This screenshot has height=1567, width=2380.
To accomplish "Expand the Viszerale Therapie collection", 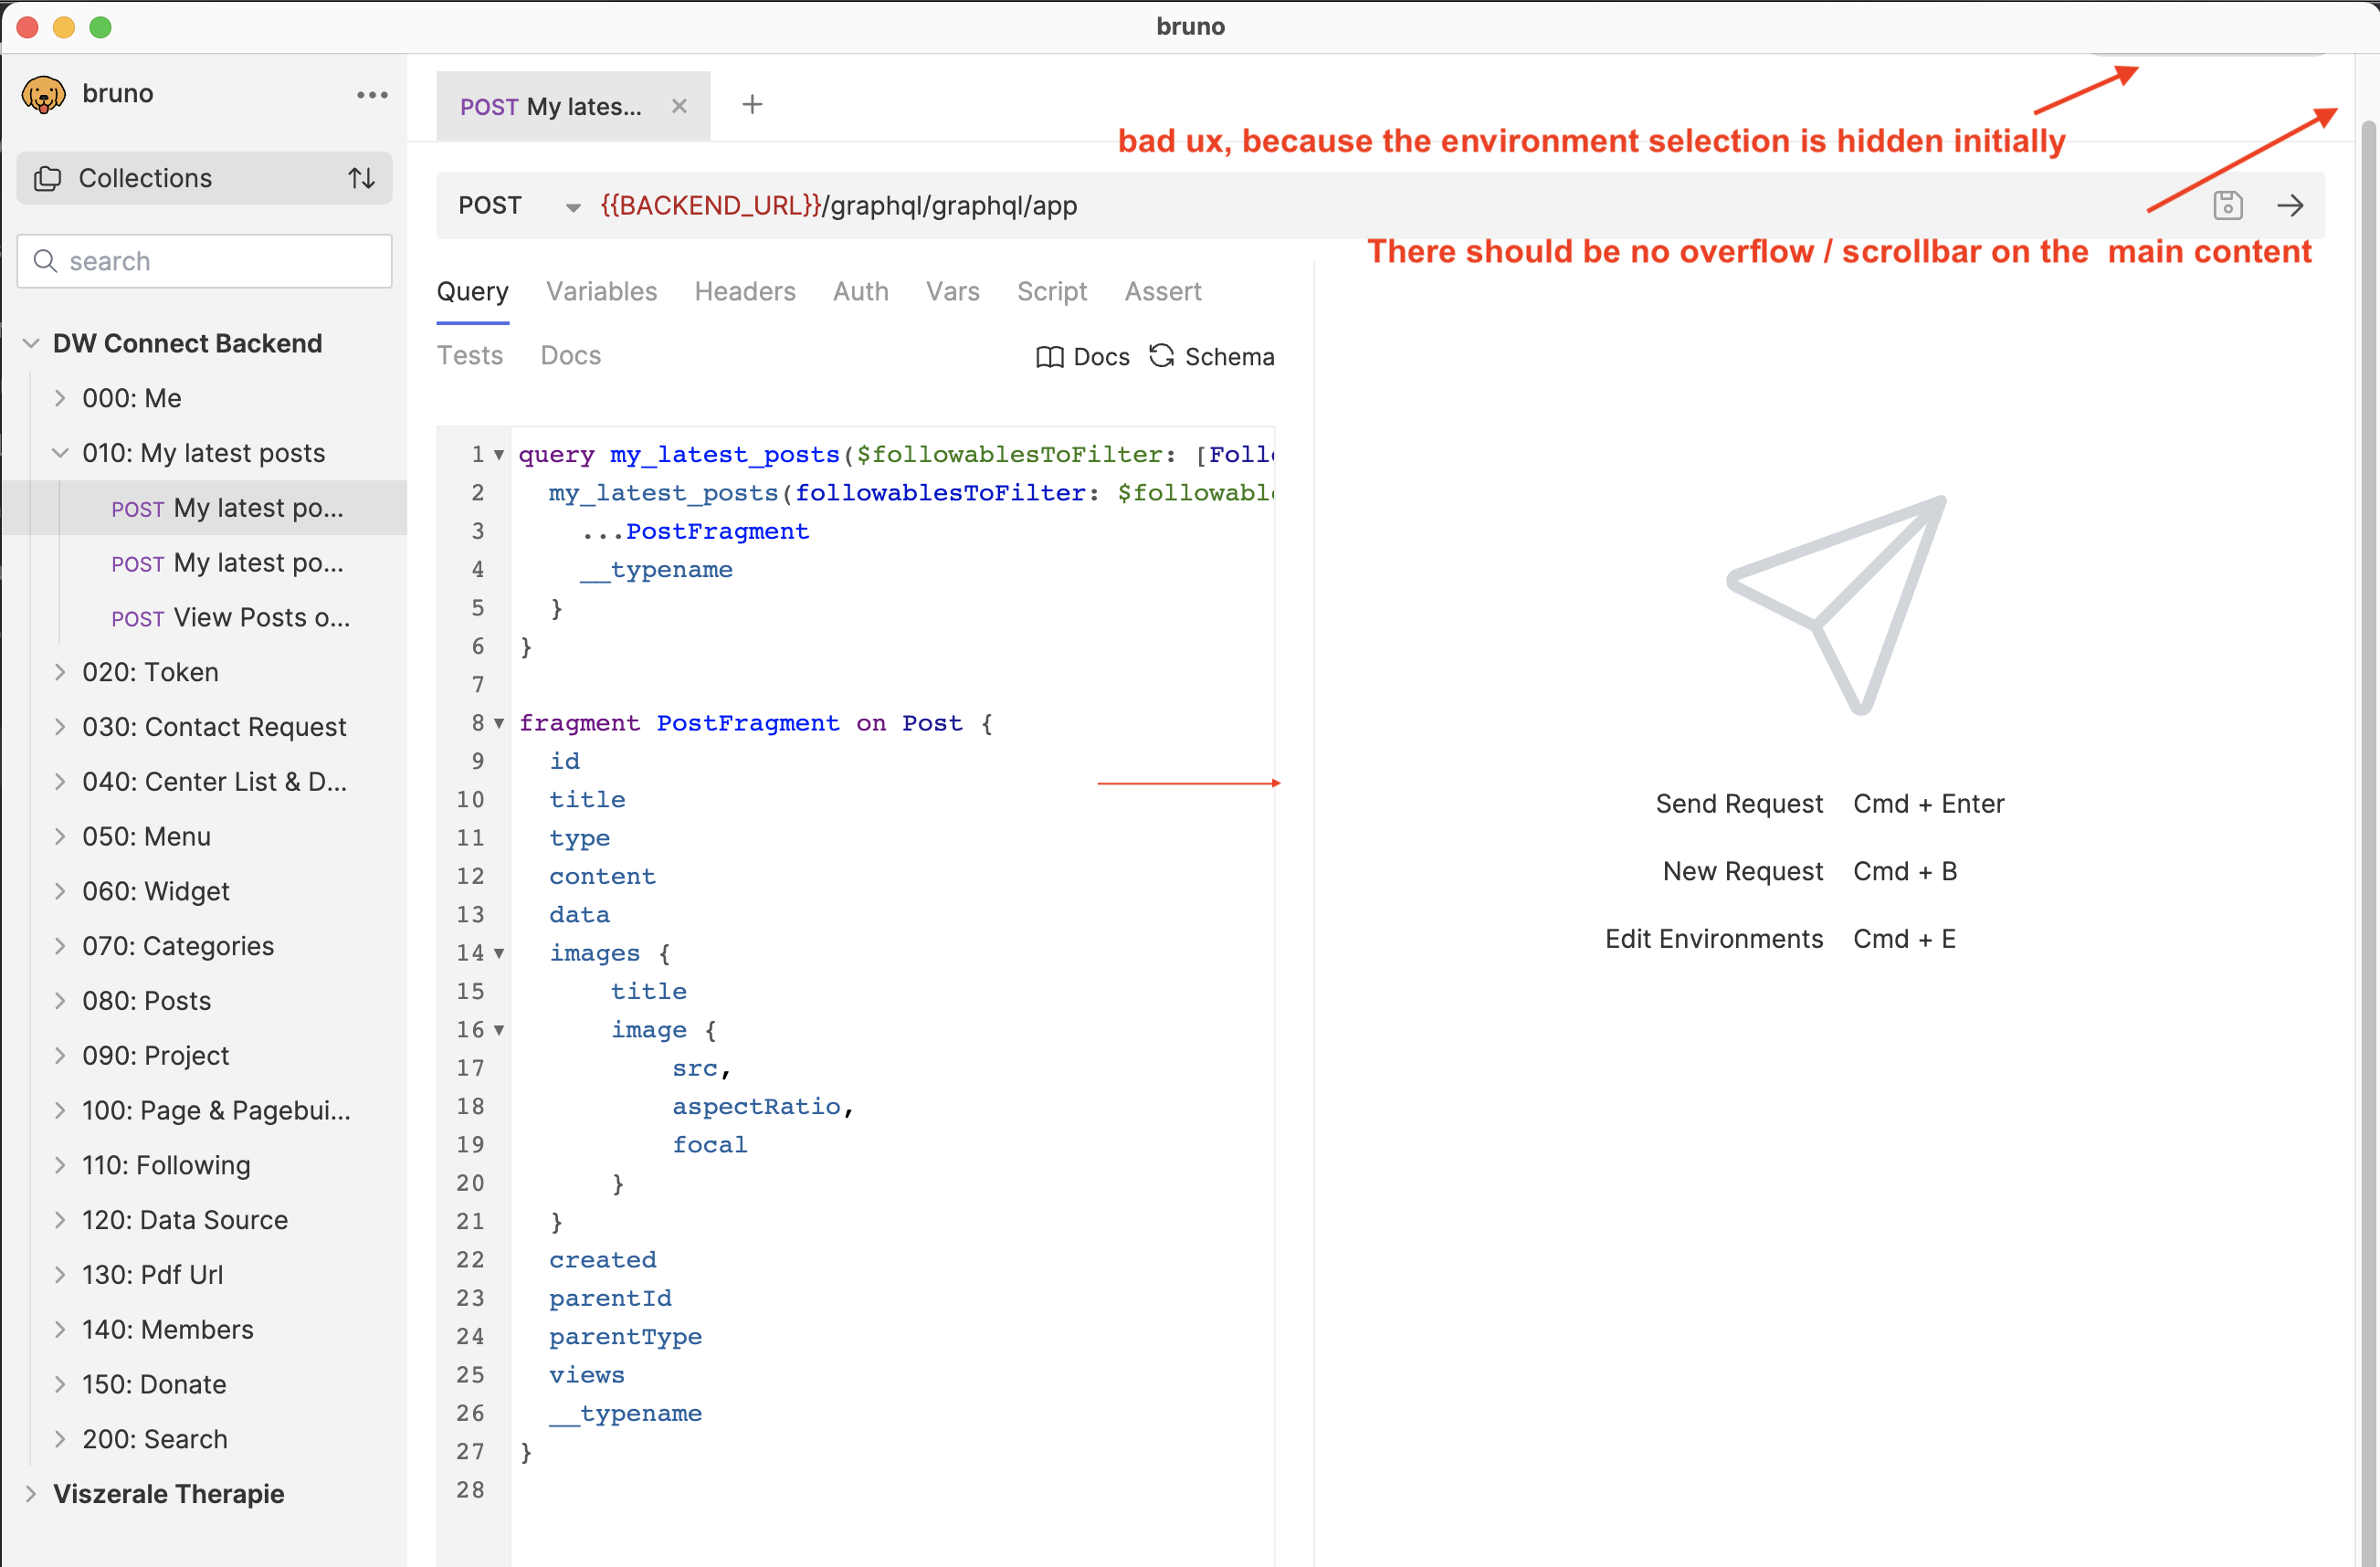I will tap(31, 1494).
